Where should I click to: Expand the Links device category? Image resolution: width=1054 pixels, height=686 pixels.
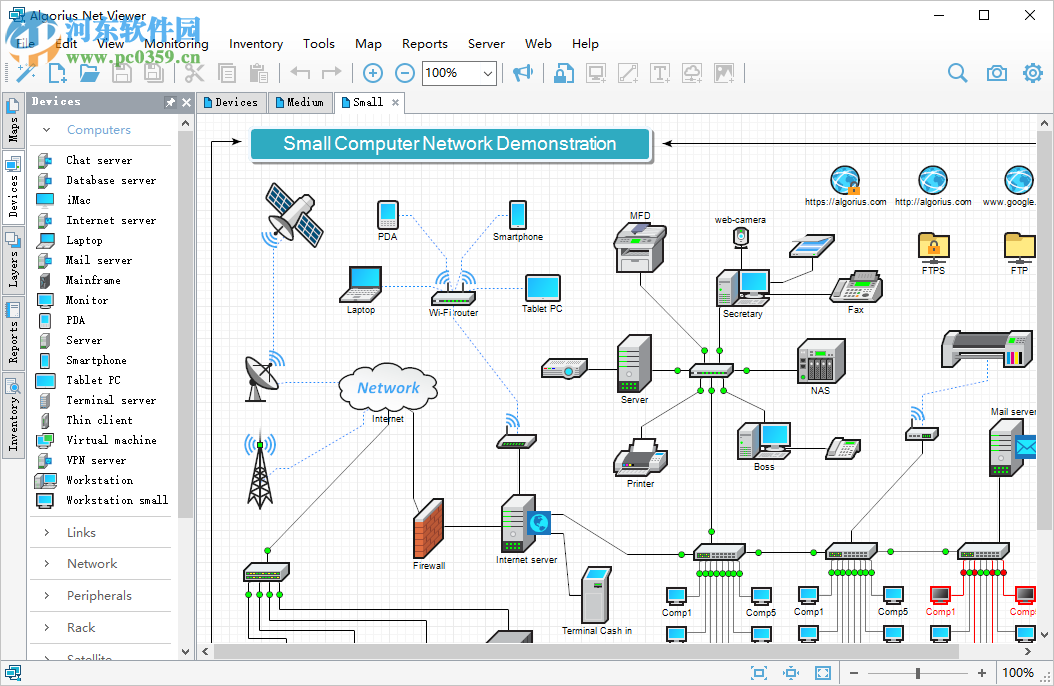click(x=81, y=532)
